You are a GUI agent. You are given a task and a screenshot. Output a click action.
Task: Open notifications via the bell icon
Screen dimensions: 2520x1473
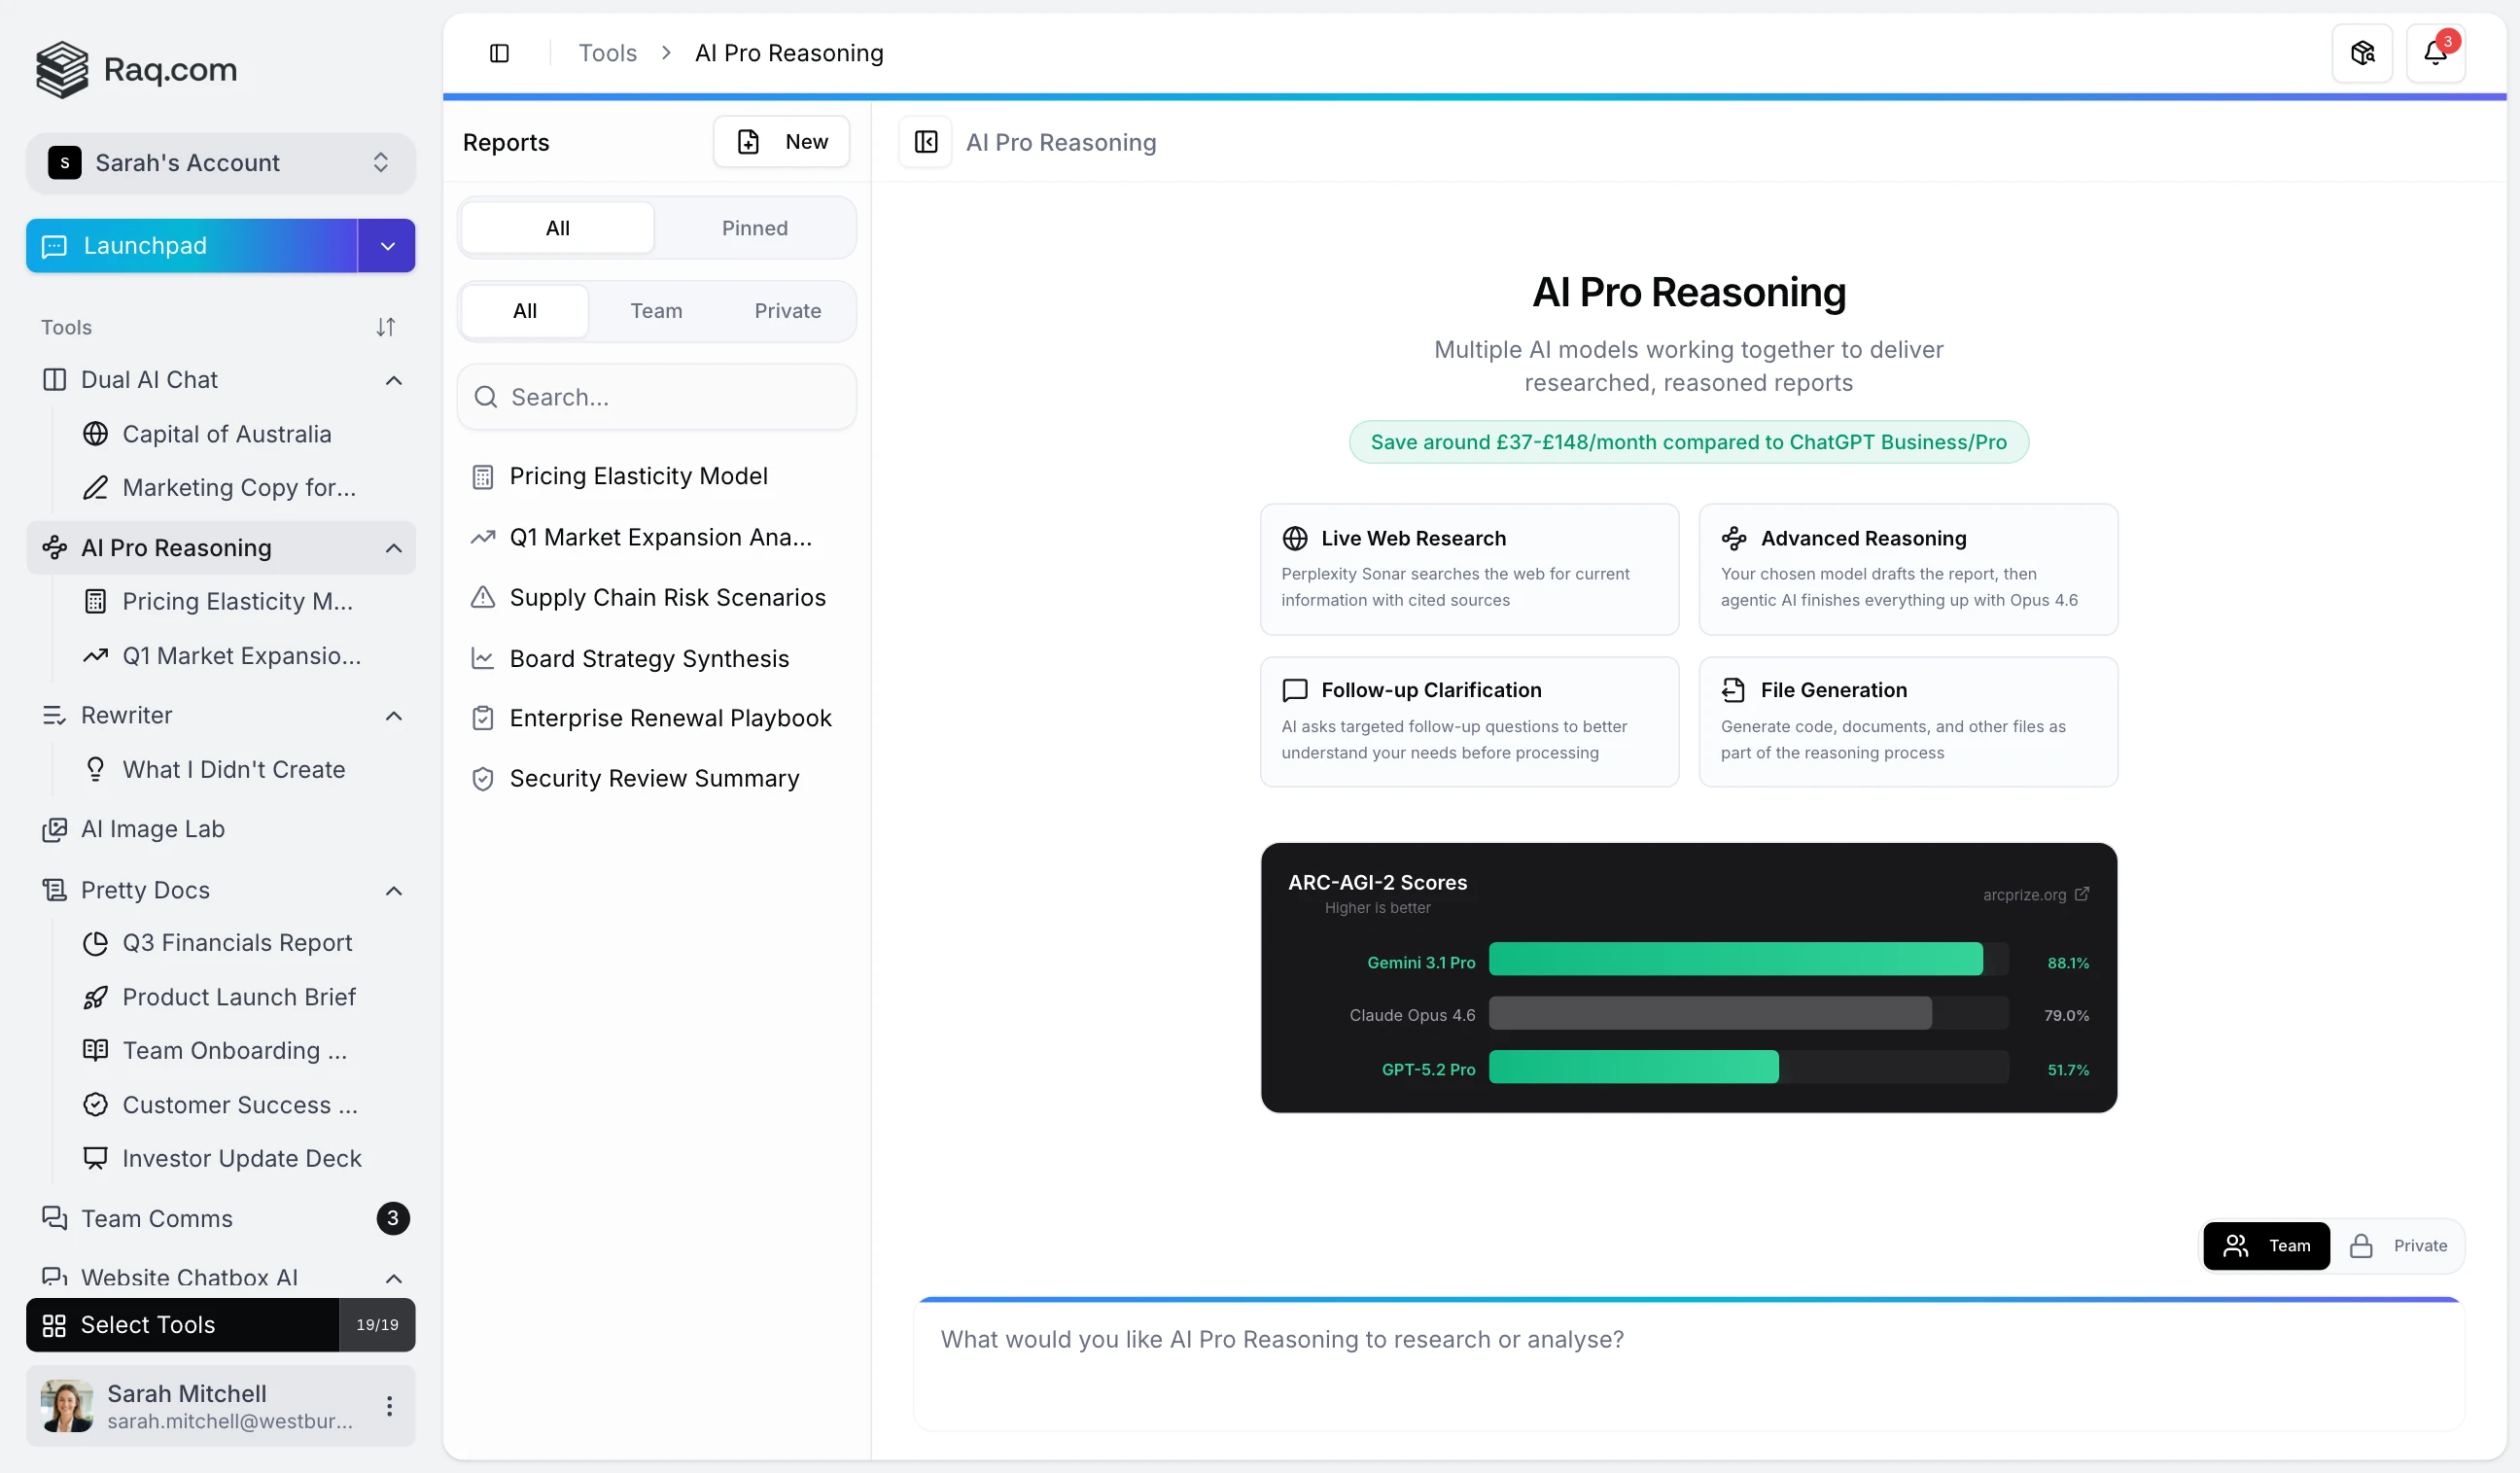click(x=2437, y=52)
